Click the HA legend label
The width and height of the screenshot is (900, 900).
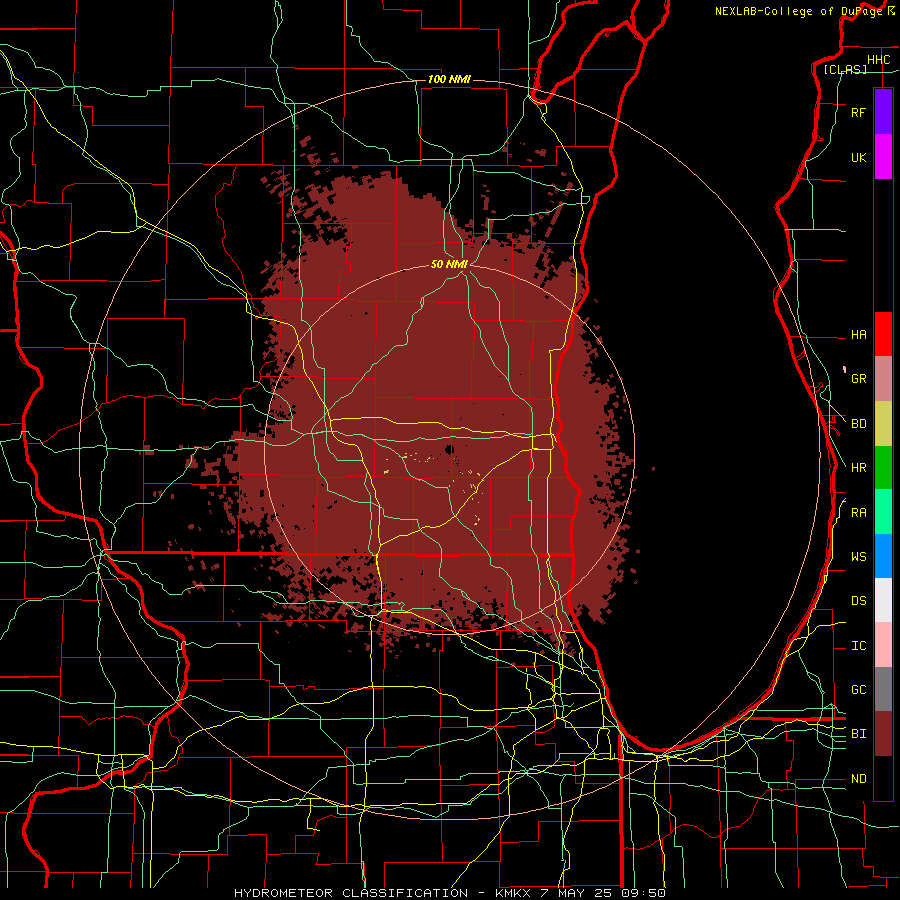point(859,335)
